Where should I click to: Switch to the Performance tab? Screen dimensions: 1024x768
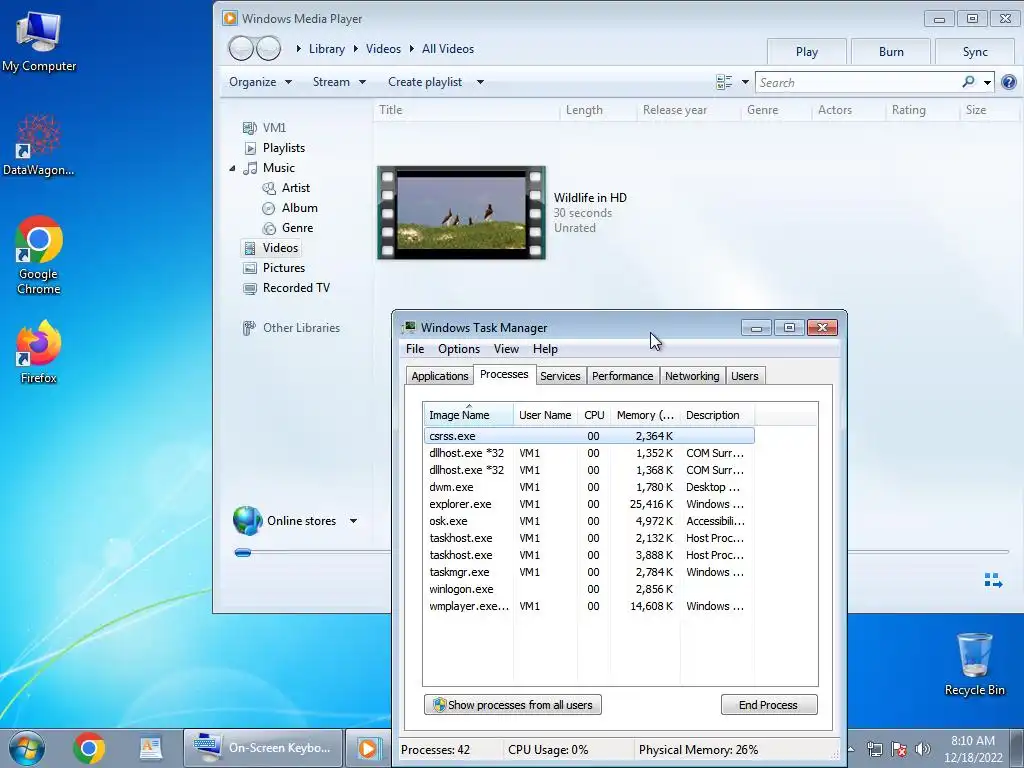click(622, 376)
